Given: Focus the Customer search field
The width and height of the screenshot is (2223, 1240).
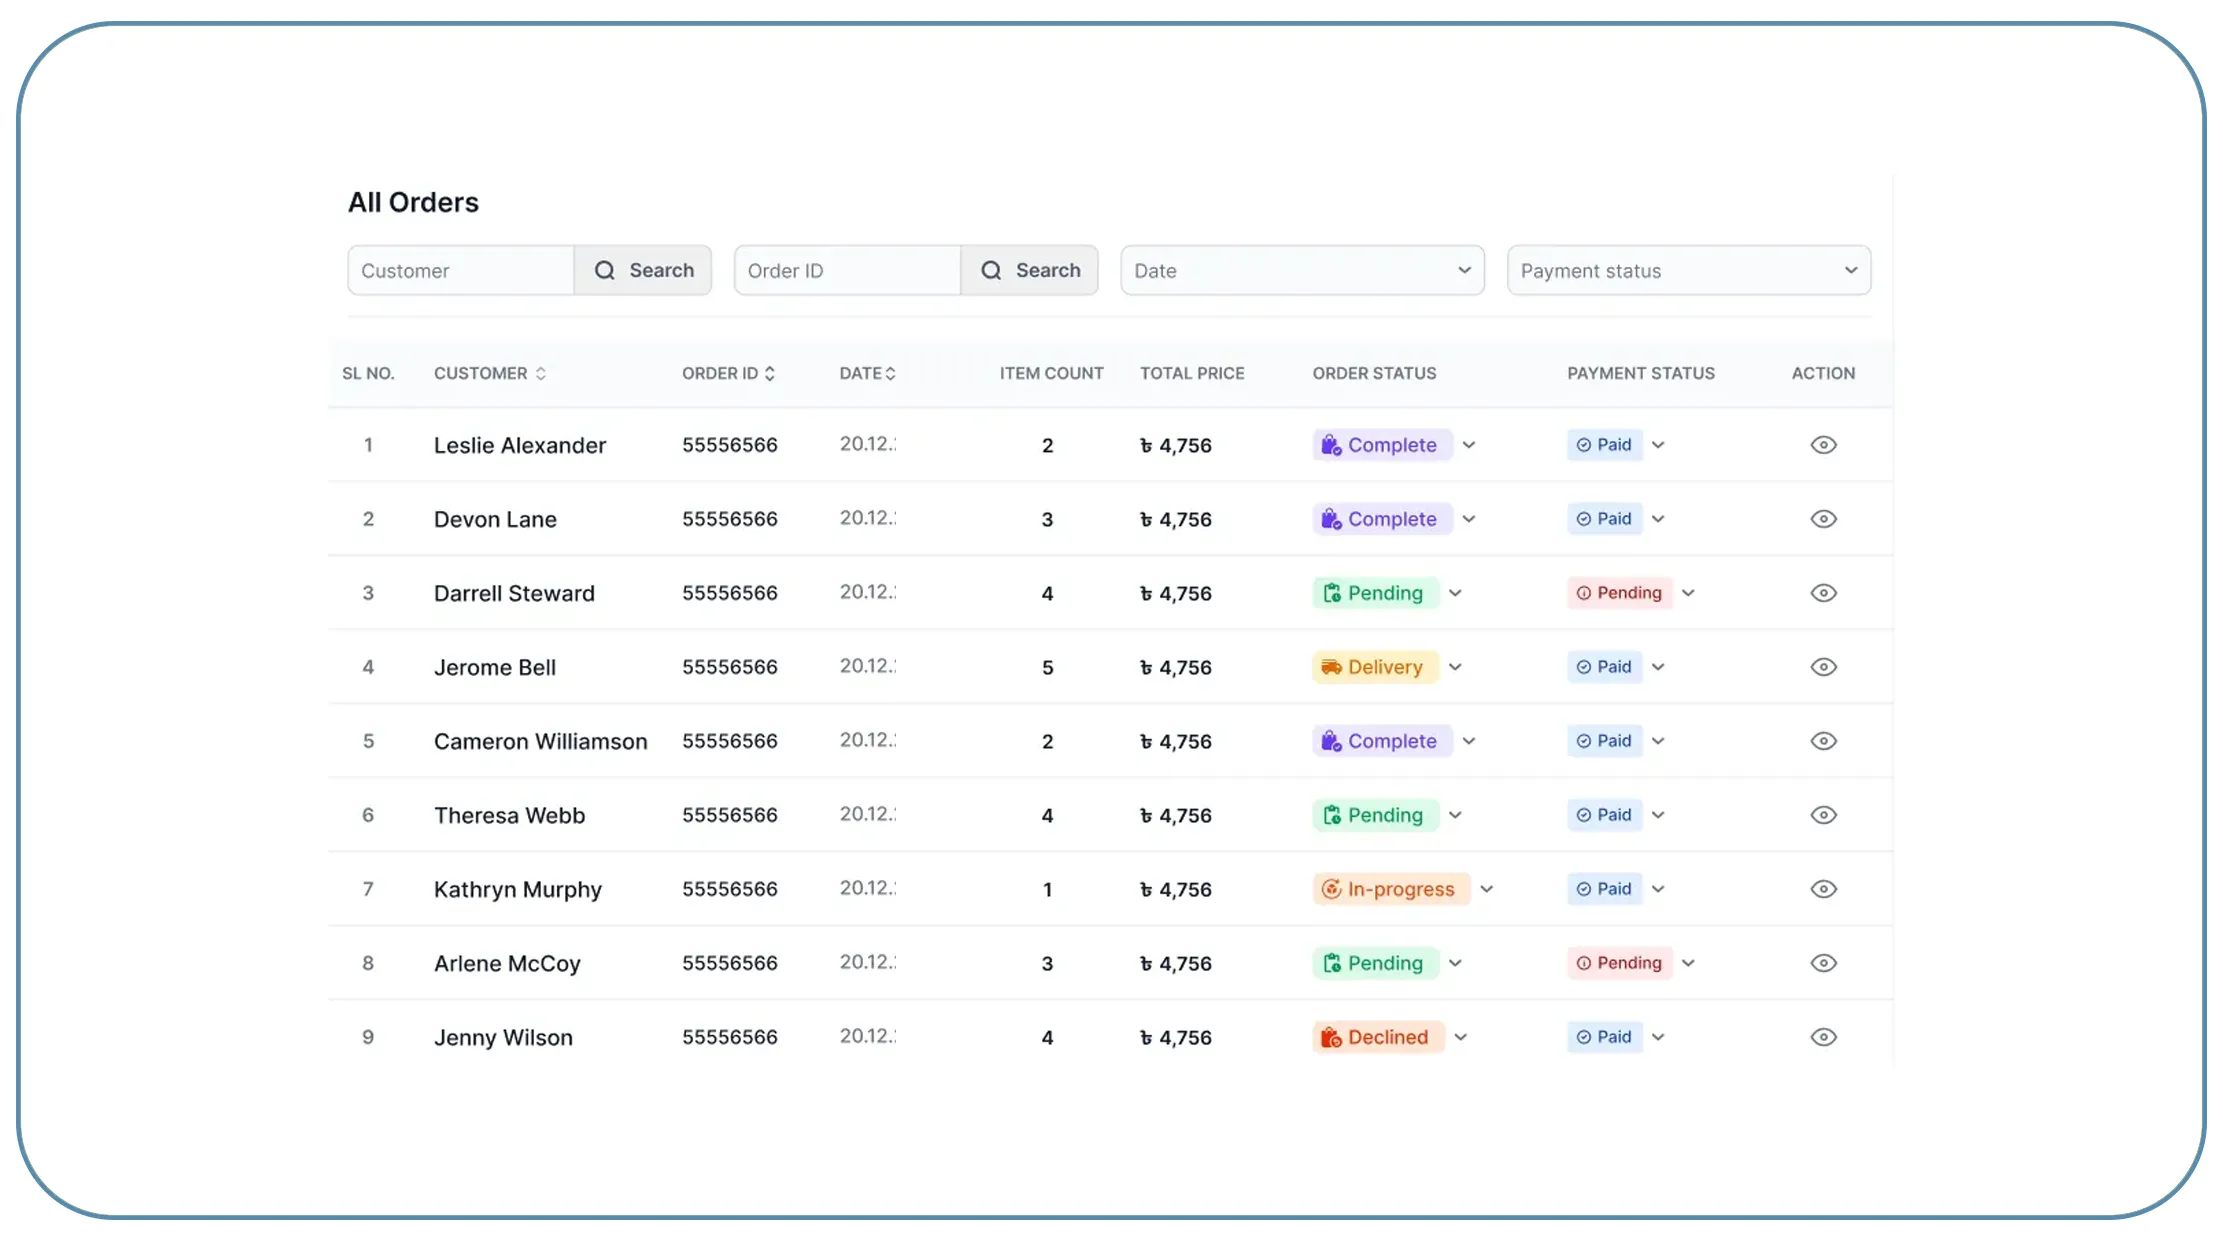Looking at the screenshot, I should (461, 270).
